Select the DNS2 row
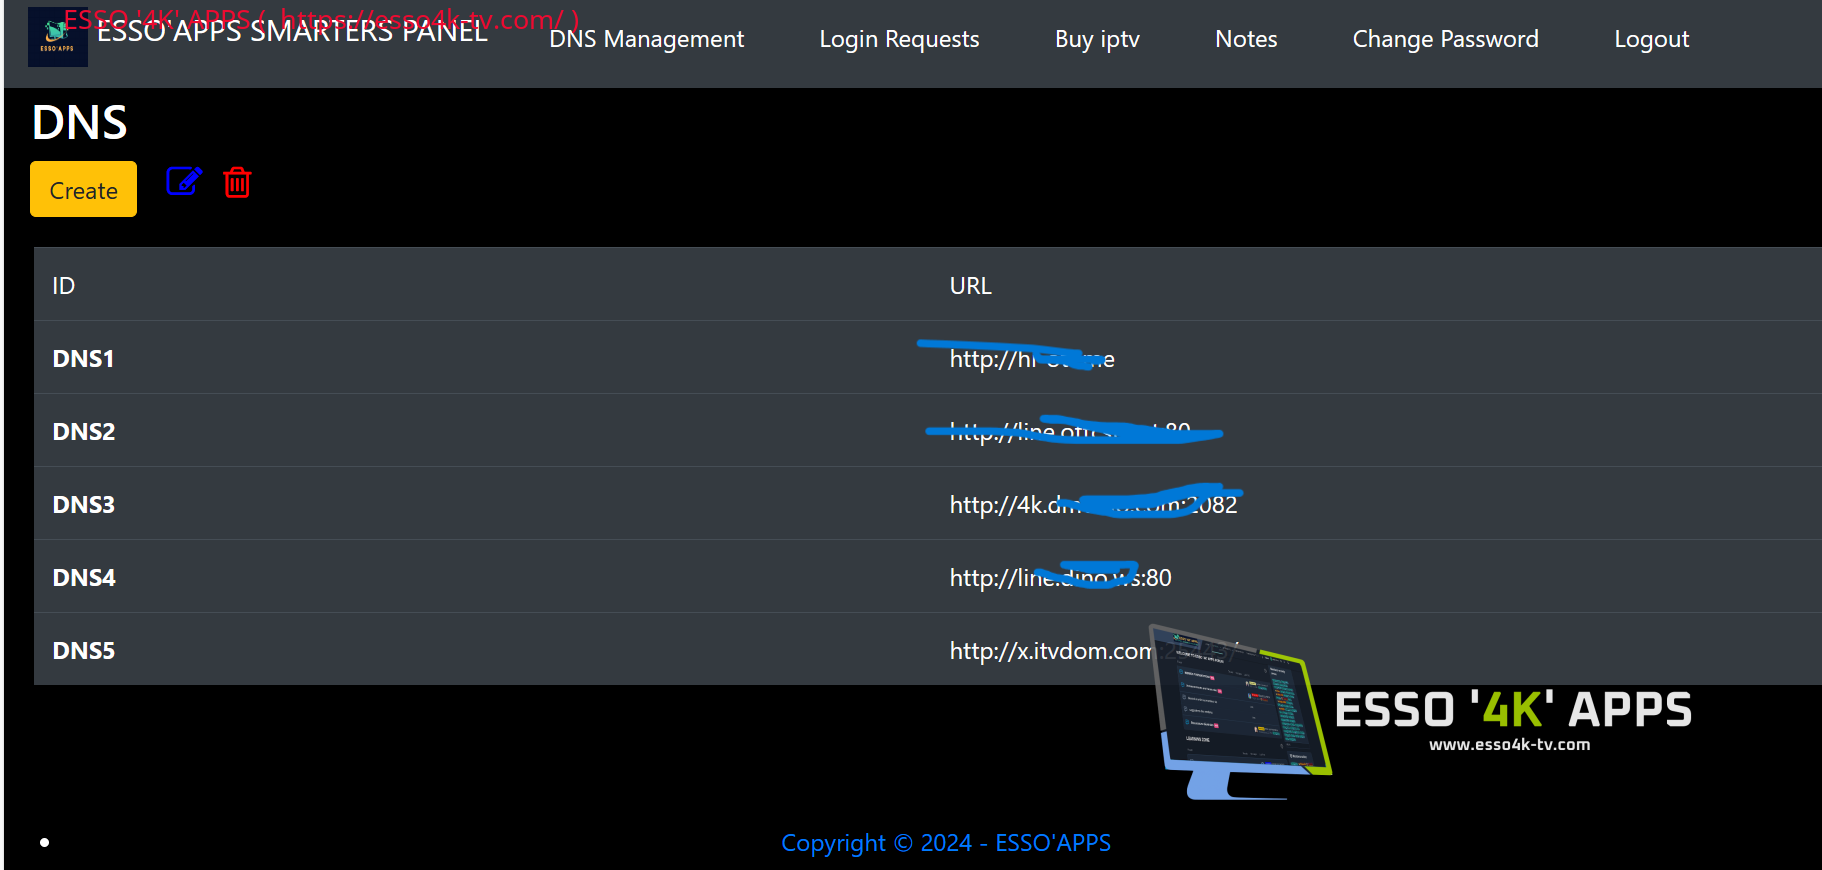Screen dimensions: 1822x870 coord(83,431)
